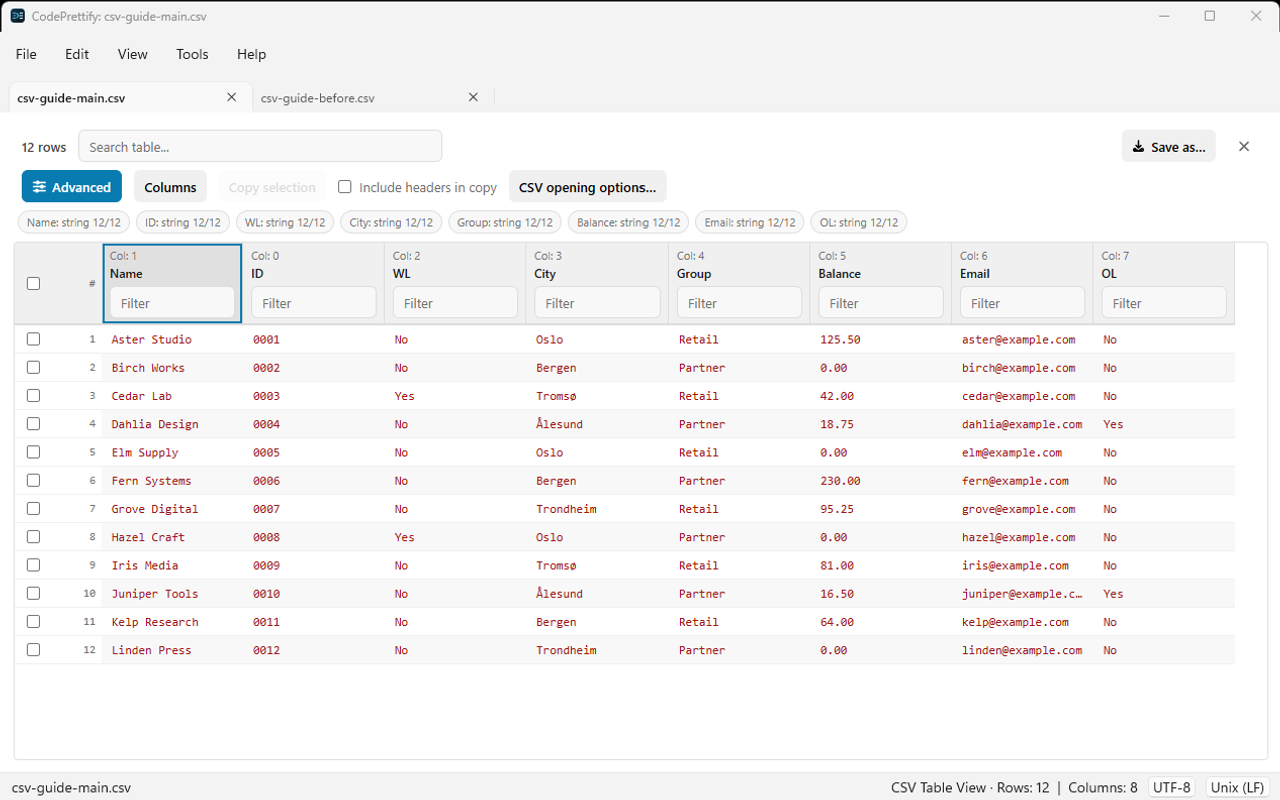Enable Include headers in copy
Viewport: 1280px width, 800px height.
pos(345,187)
